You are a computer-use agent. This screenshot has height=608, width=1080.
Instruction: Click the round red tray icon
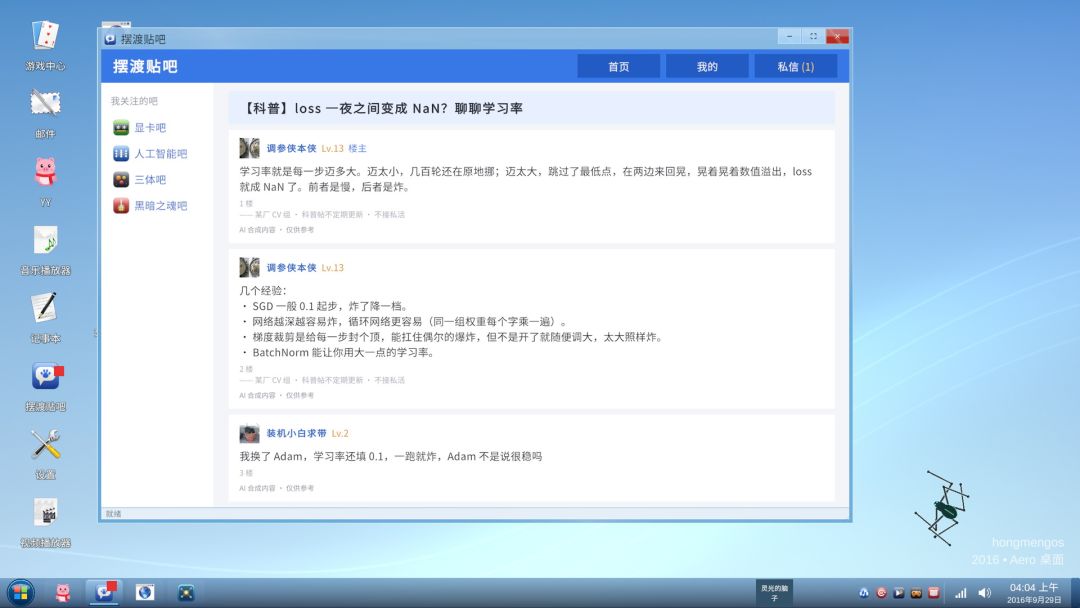coord(882,593)
